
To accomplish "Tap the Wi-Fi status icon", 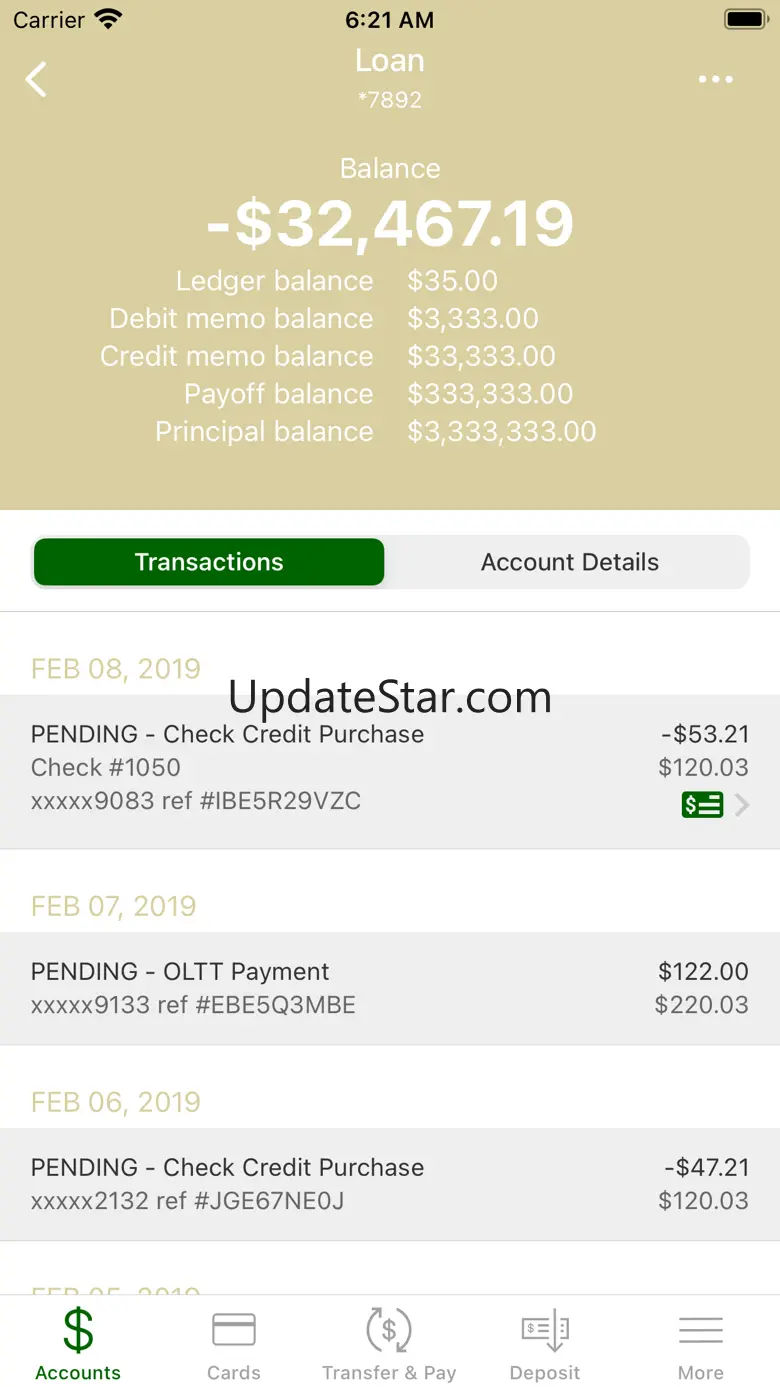I will point(107,19).
